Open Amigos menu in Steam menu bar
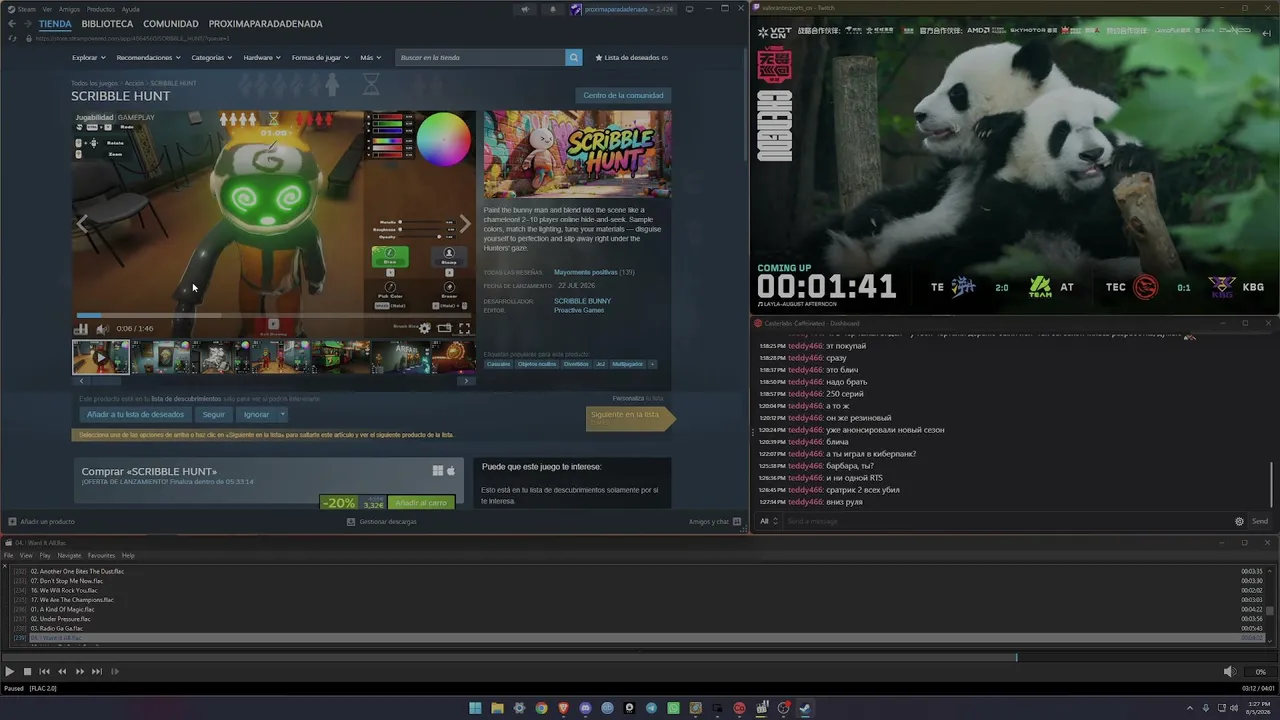 coord(69,9)
